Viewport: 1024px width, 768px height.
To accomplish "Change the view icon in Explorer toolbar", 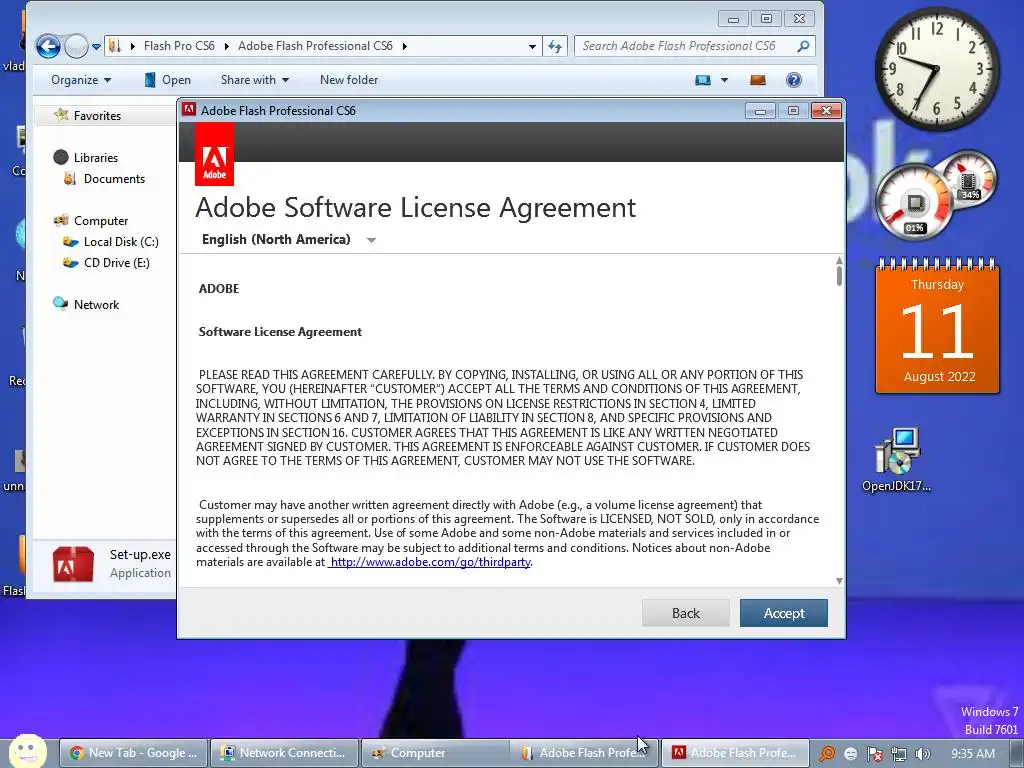I will click(x=703, y=80).
